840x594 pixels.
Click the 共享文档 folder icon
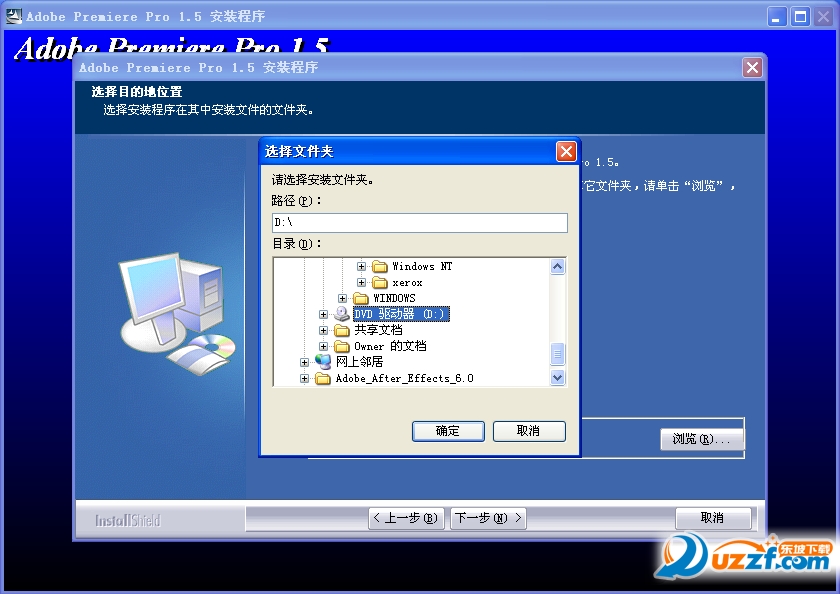[x=342, y=330]
